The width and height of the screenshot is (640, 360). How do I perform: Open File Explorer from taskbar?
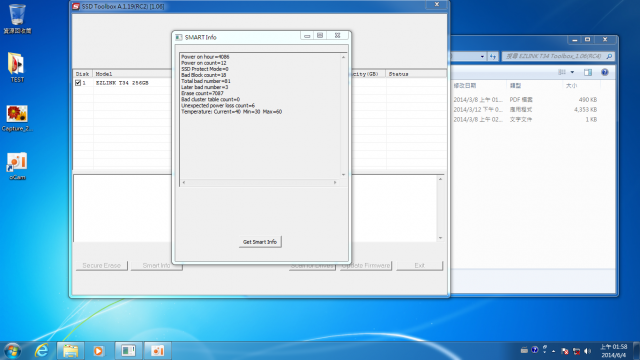(x=70, y=351)
